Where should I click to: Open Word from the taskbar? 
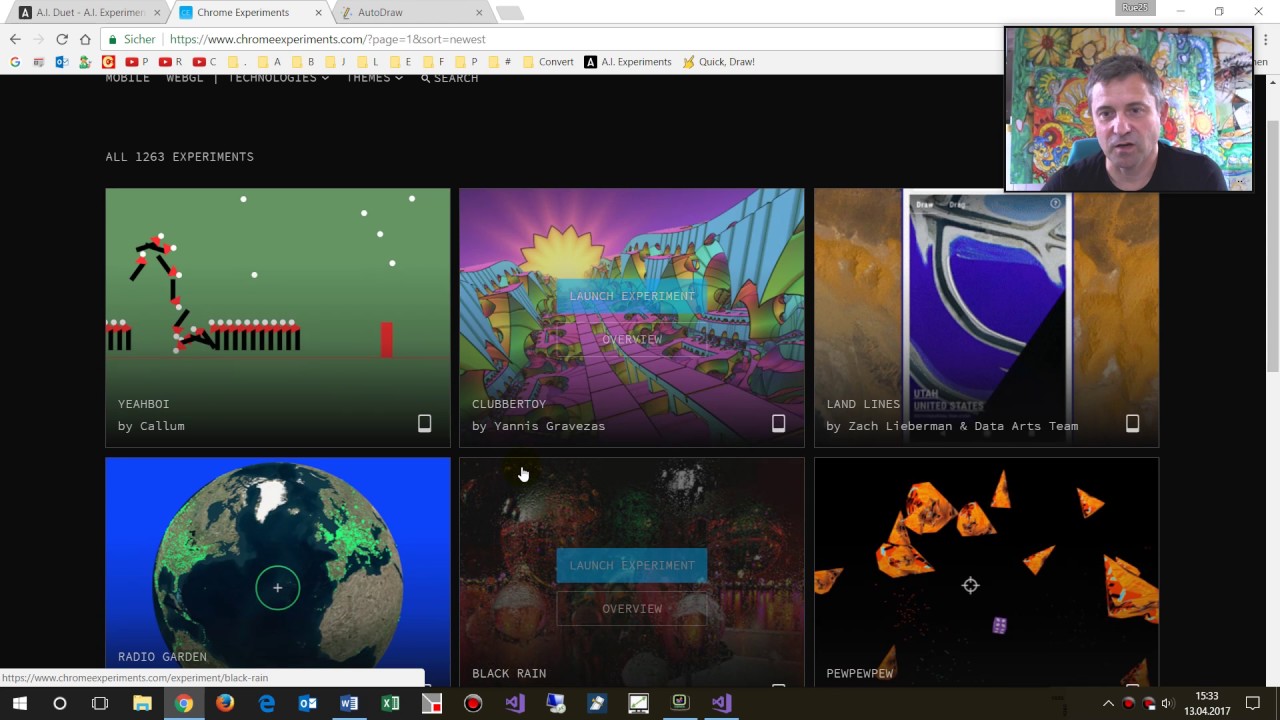tap(349, 703)
